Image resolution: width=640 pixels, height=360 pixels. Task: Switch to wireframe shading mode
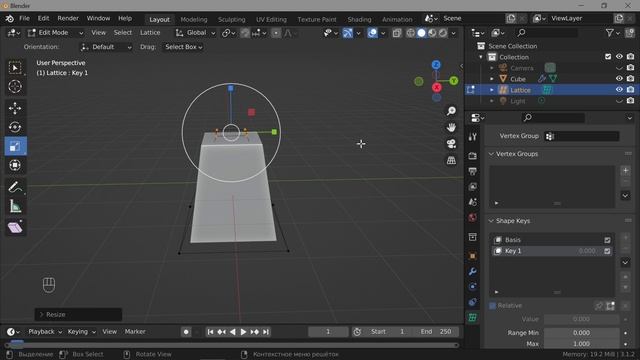coord(410,33)
